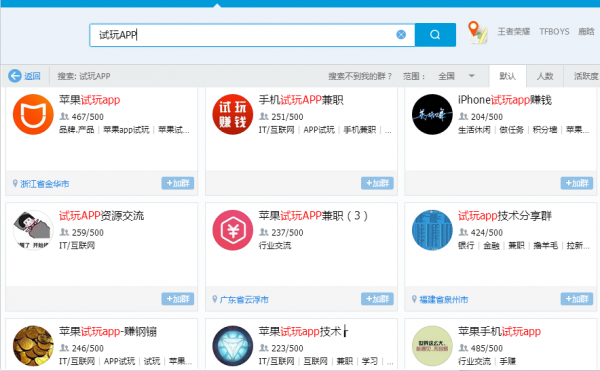Open group title 苹果试玩APP兼职(3)
This screenshot has height=371, width=600.
(x=313, y=216)
